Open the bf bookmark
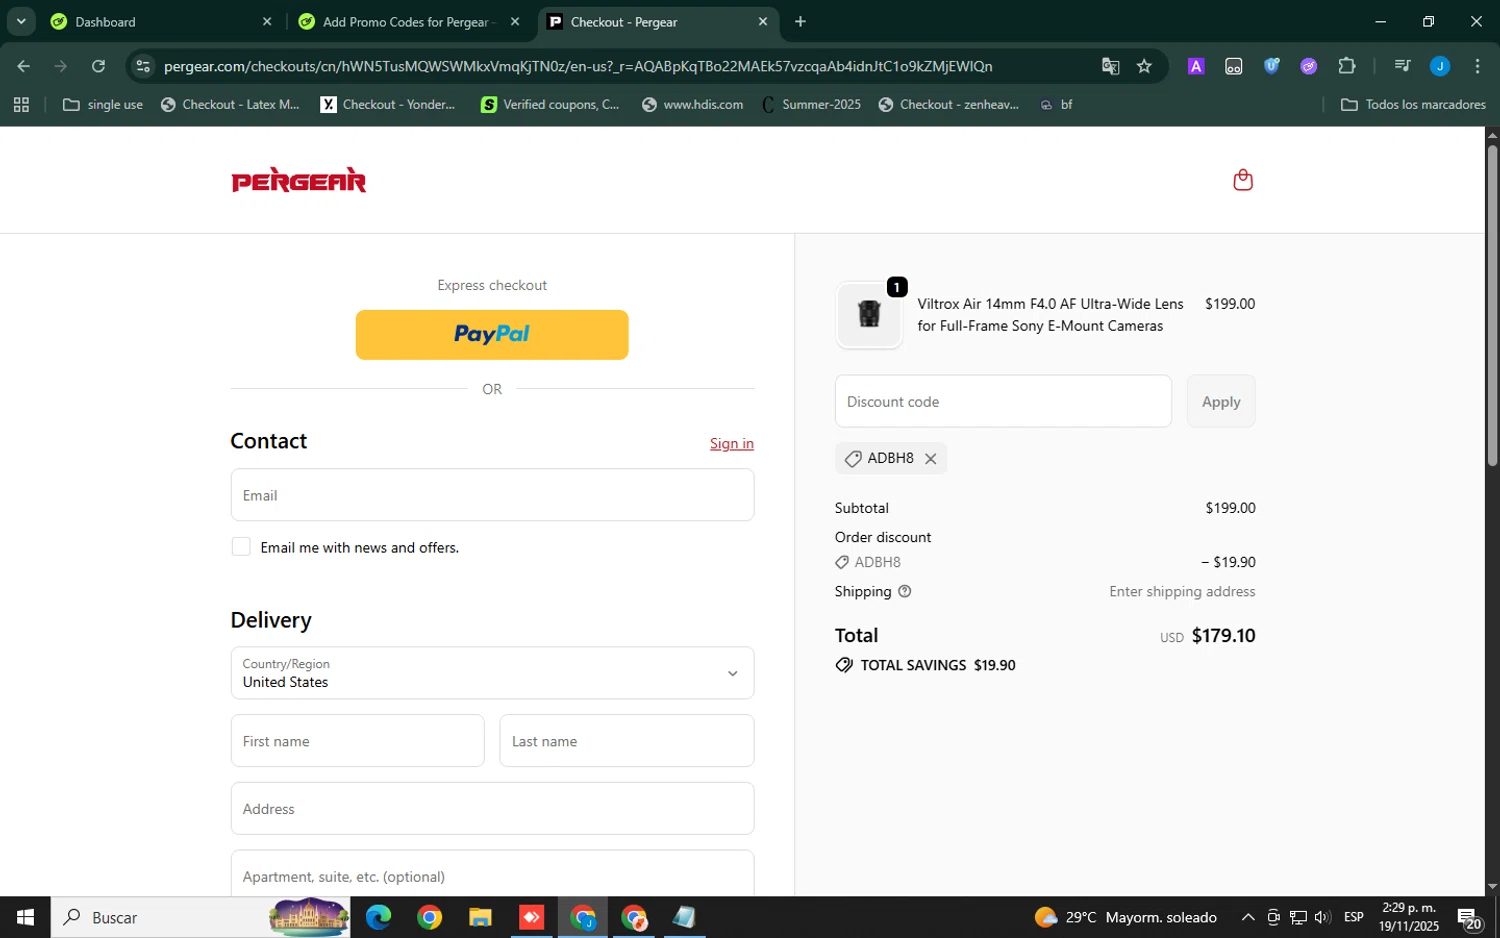The image size is (1500, 938). click(1057, 105)
